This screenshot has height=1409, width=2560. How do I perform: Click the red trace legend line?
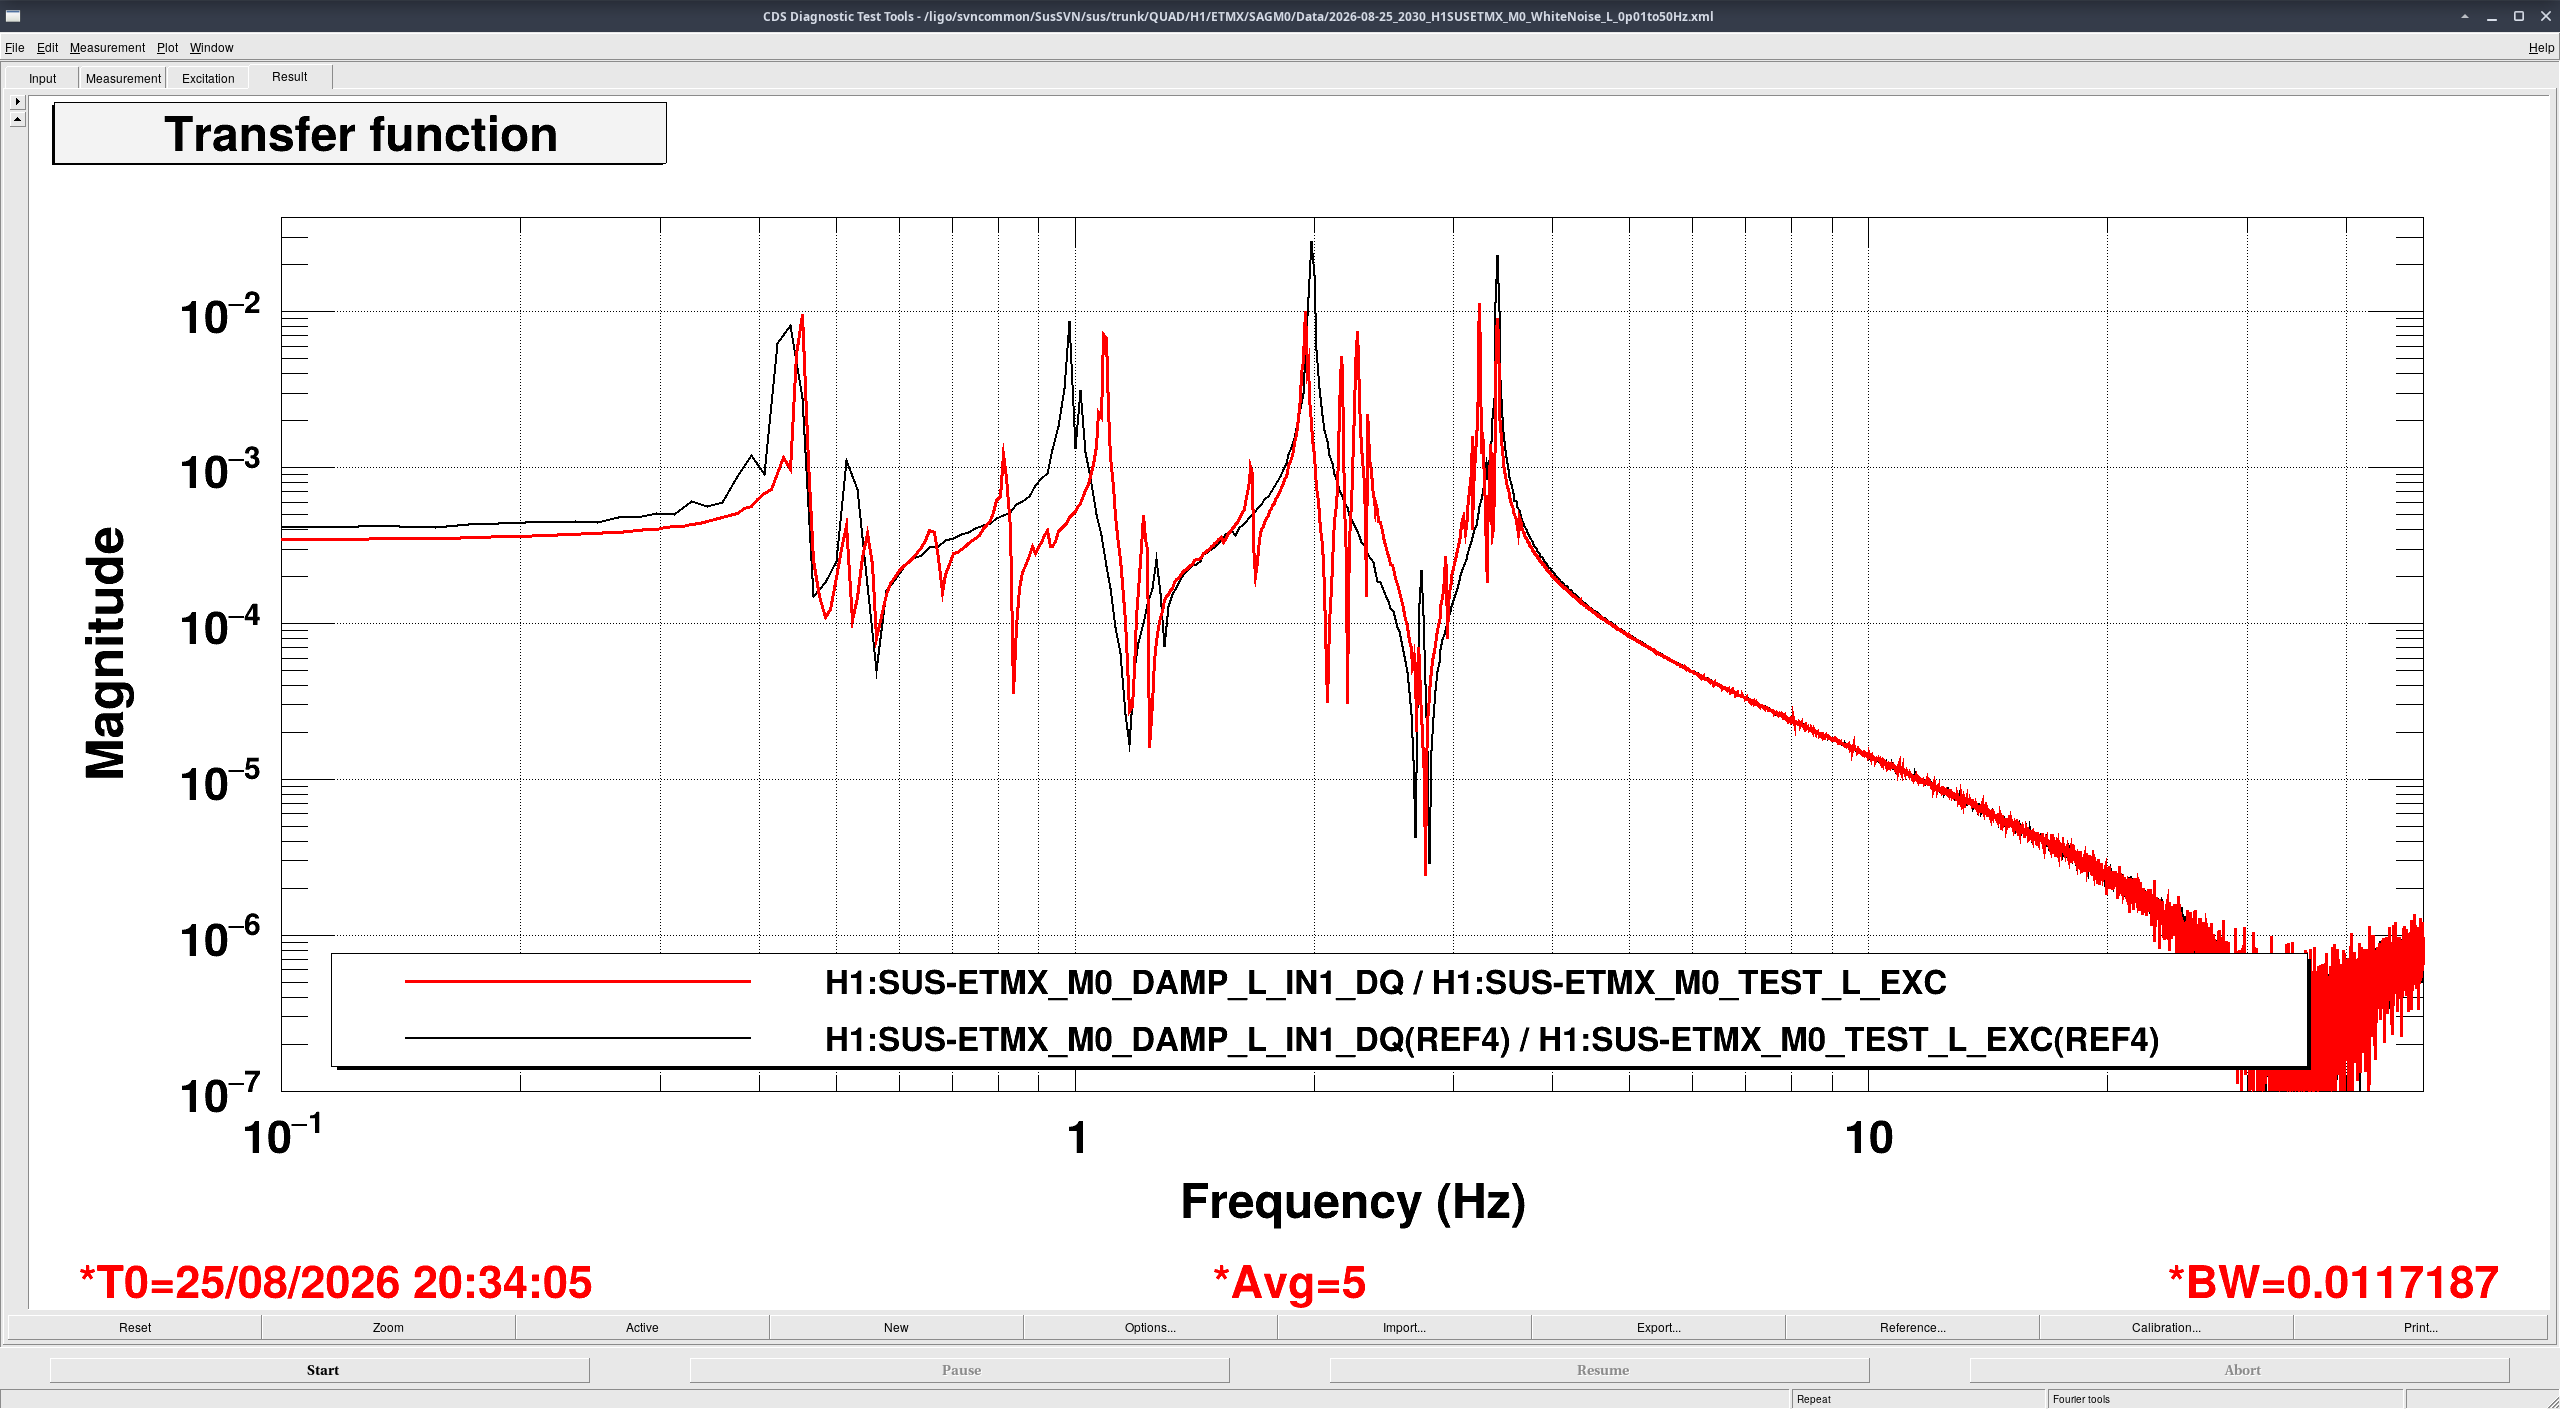tap(577, 982)
